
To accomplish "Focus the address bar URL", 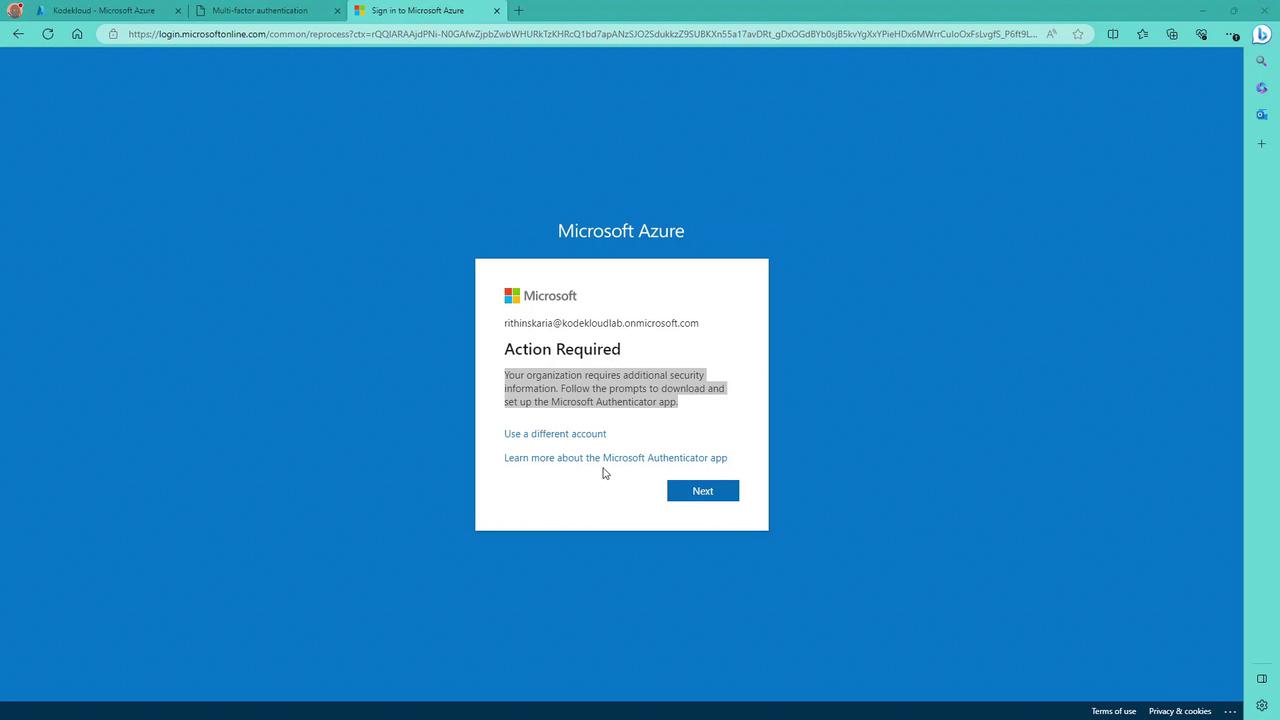I will [582, 34].
